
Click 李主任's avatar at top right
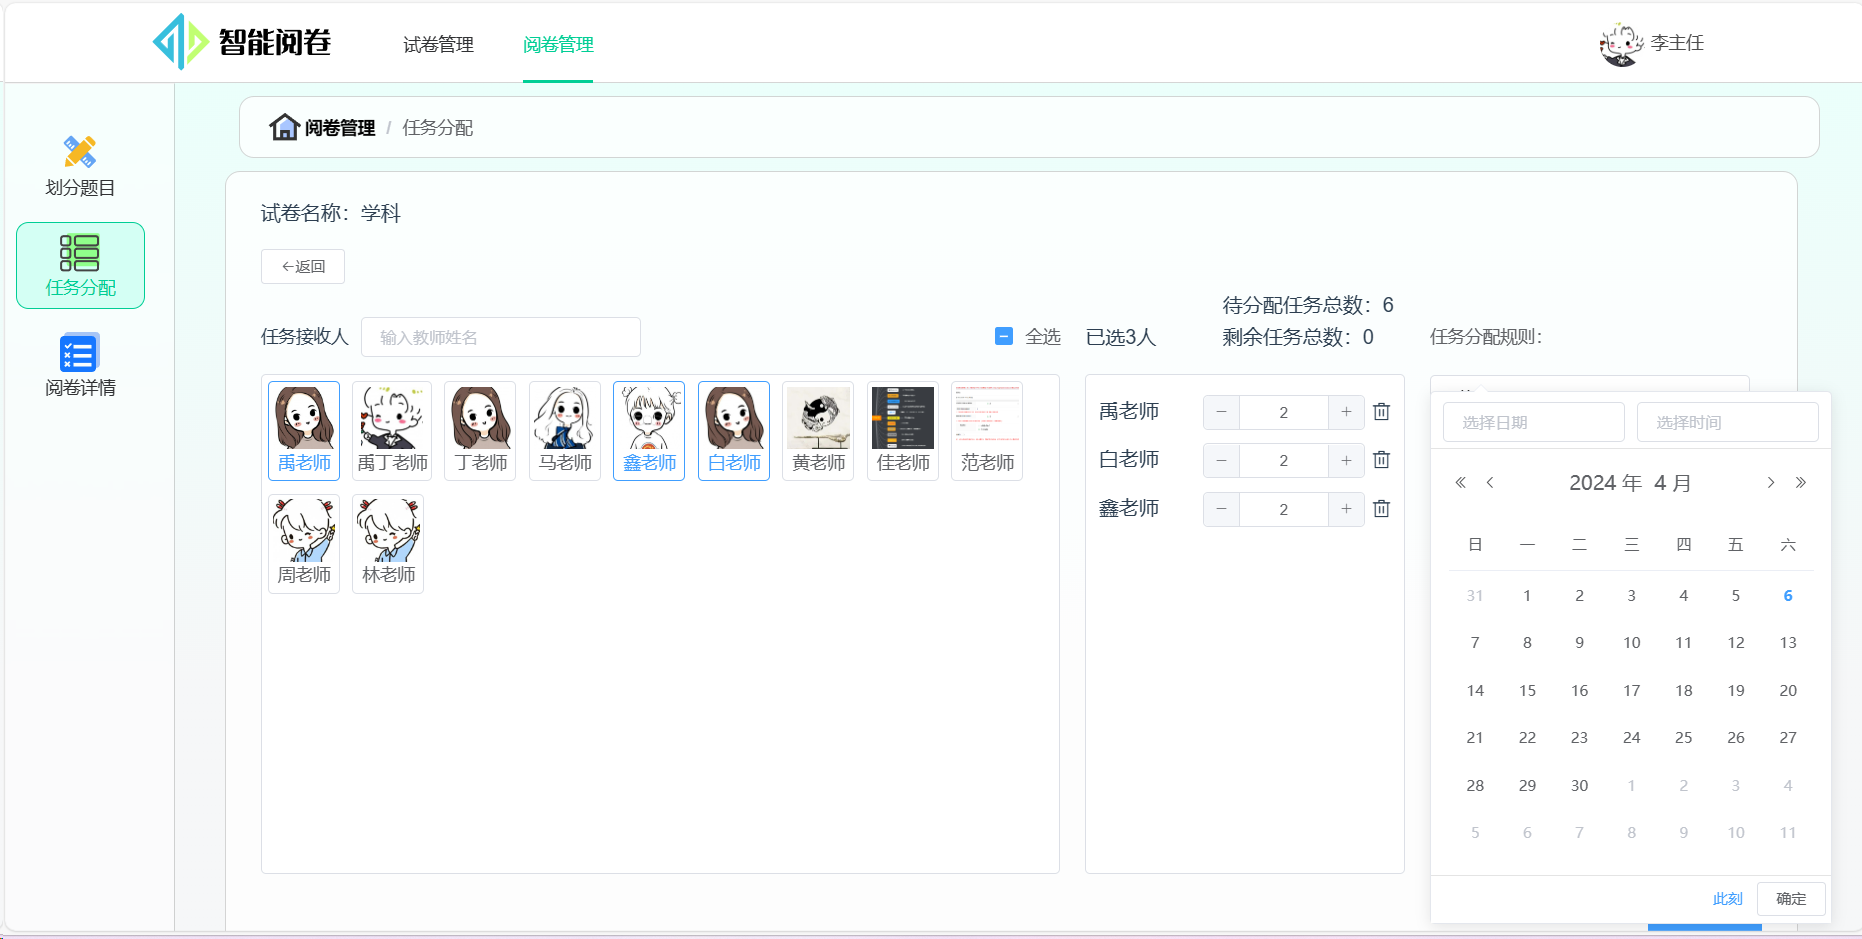(1620, 42)
